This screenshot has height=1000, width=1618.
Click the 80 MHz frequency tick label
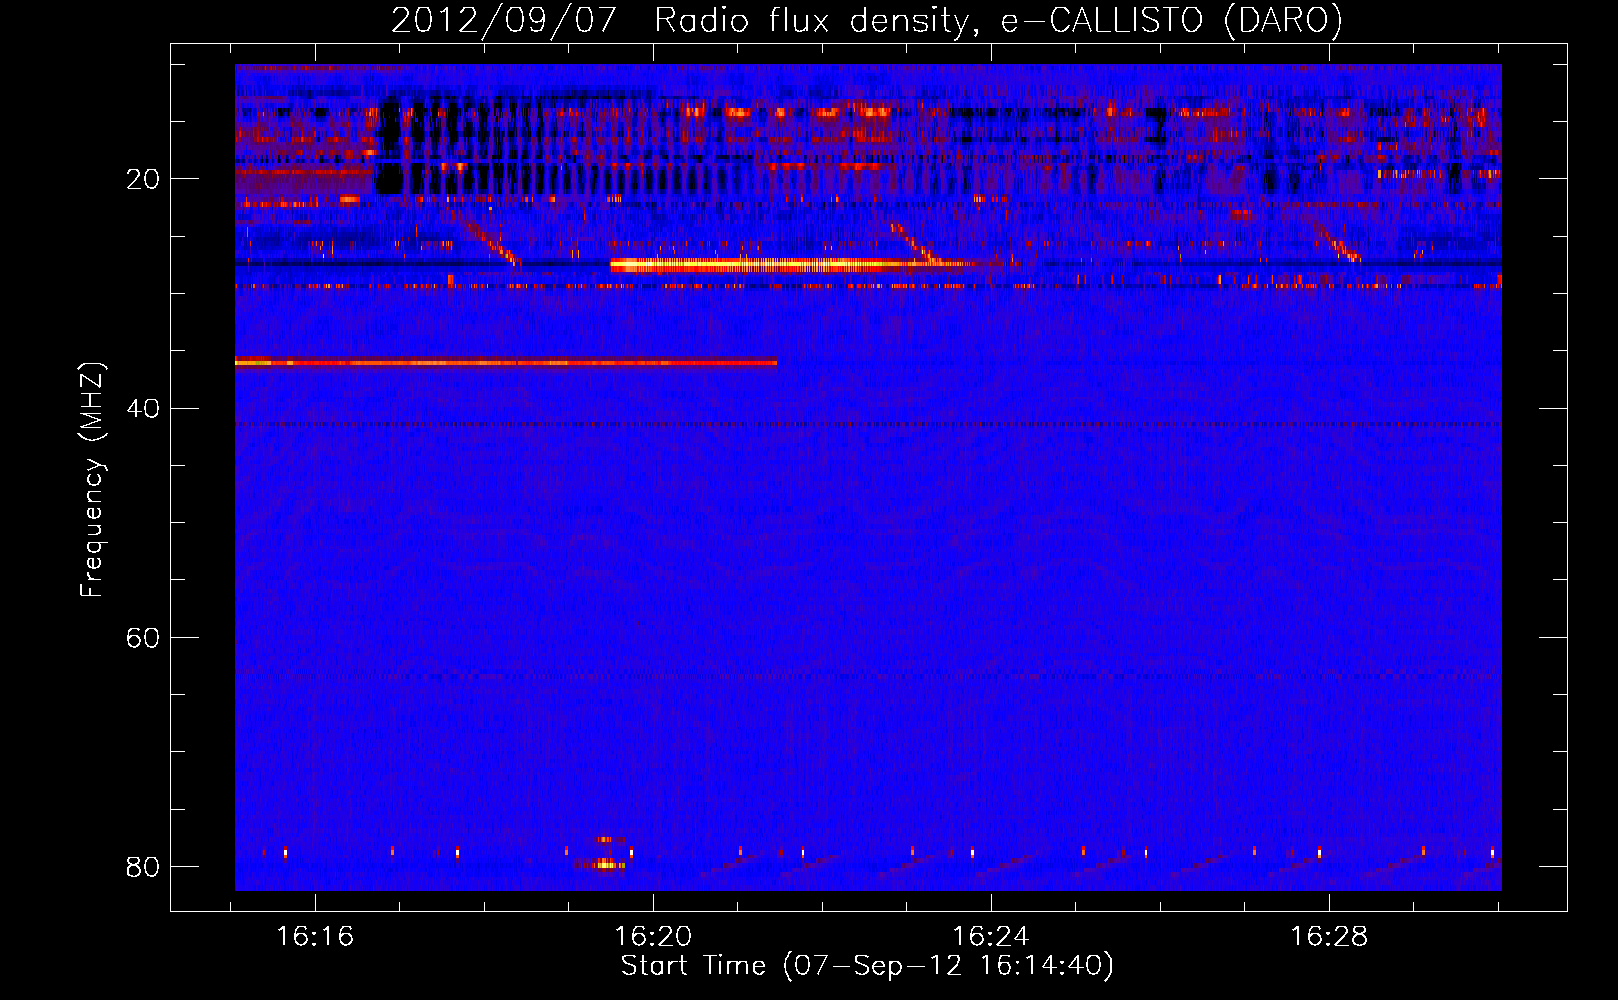(x=143, y=866)
